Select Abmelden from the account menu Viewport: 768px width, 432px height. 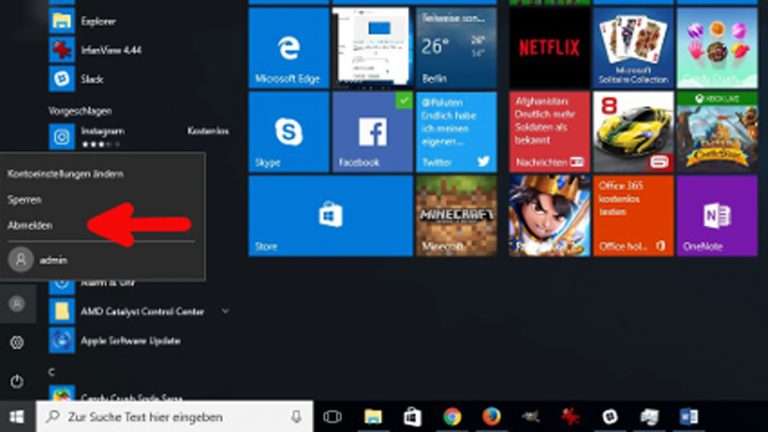click(x=30, y=226)
